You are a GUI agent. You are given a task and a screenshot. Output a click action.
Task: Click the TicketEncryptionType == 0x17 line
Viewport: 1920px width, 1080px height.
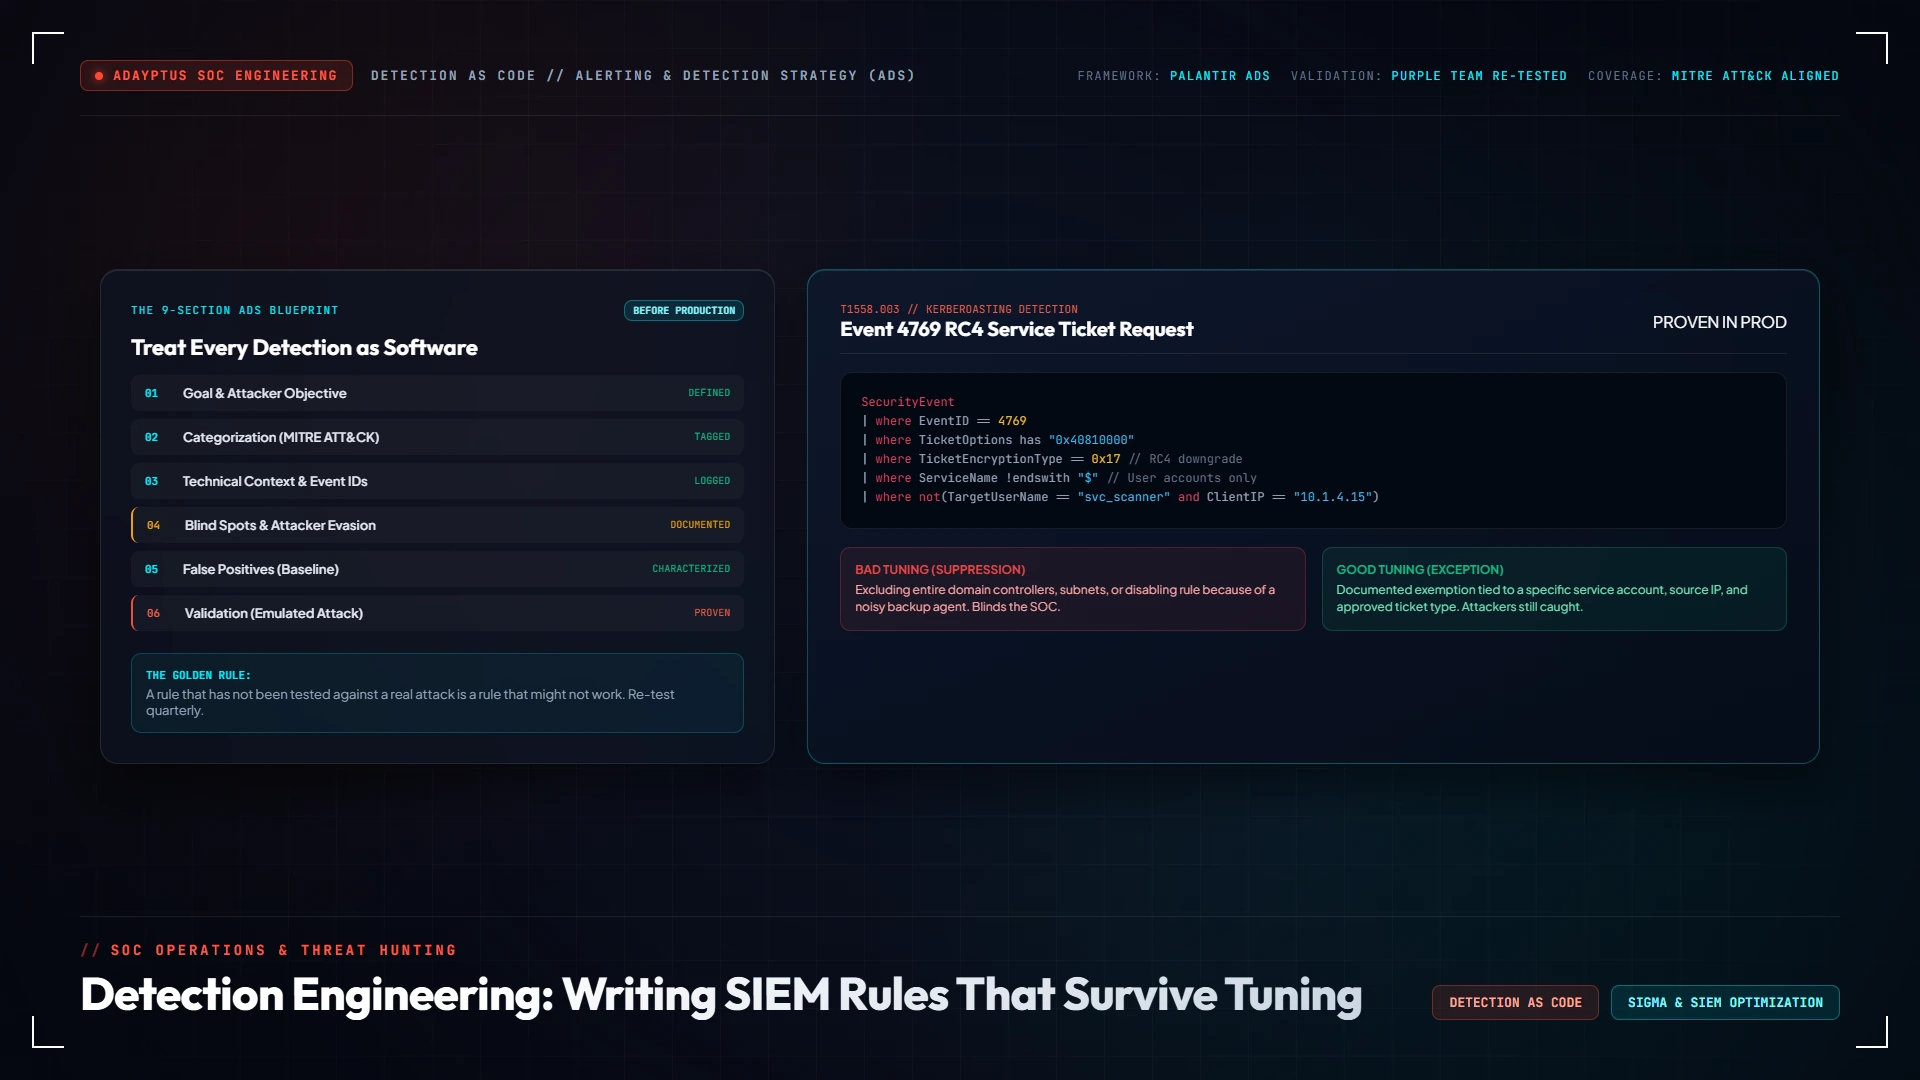(1052, 459)
